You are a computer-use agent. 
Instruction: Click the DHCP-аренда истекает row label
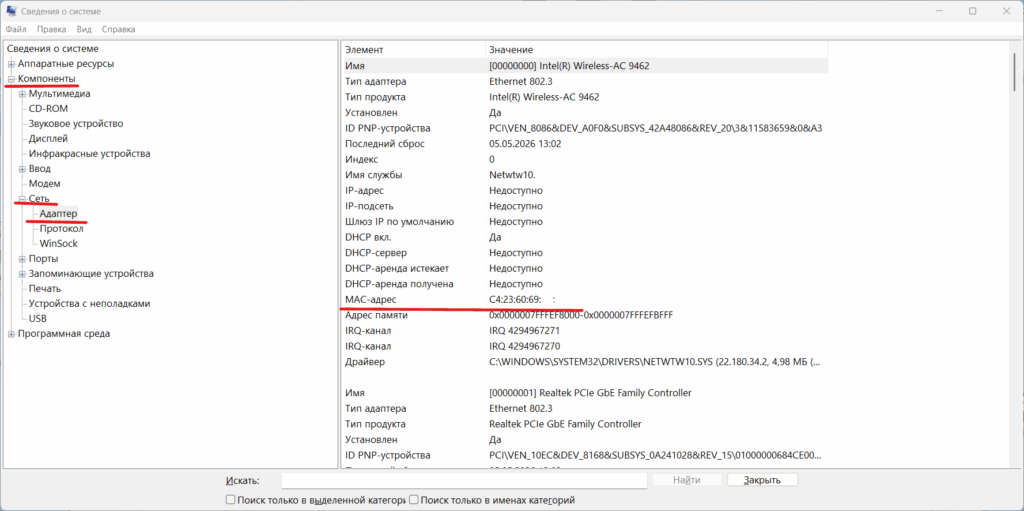coord(397,269)
